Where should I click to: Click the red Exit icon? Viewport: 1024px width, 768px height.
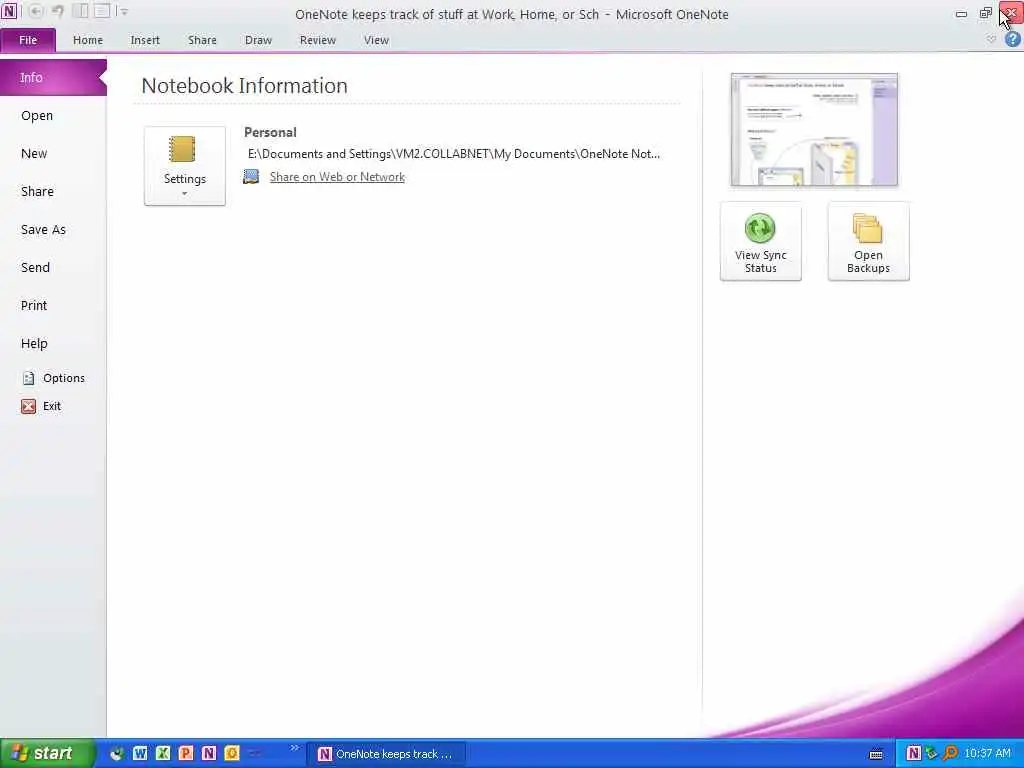(28, 406)
